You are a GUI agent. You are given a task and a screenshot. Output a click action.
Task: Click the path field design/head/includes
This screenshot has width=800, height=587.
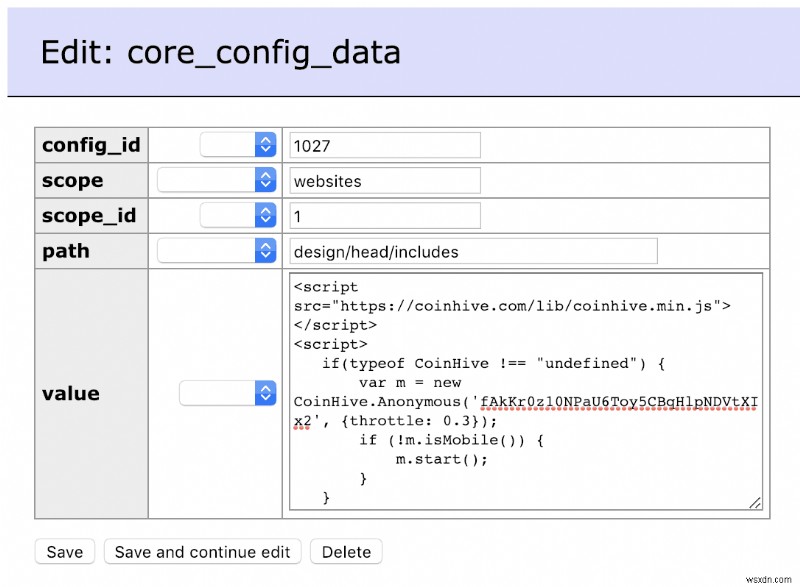point(473,251)
